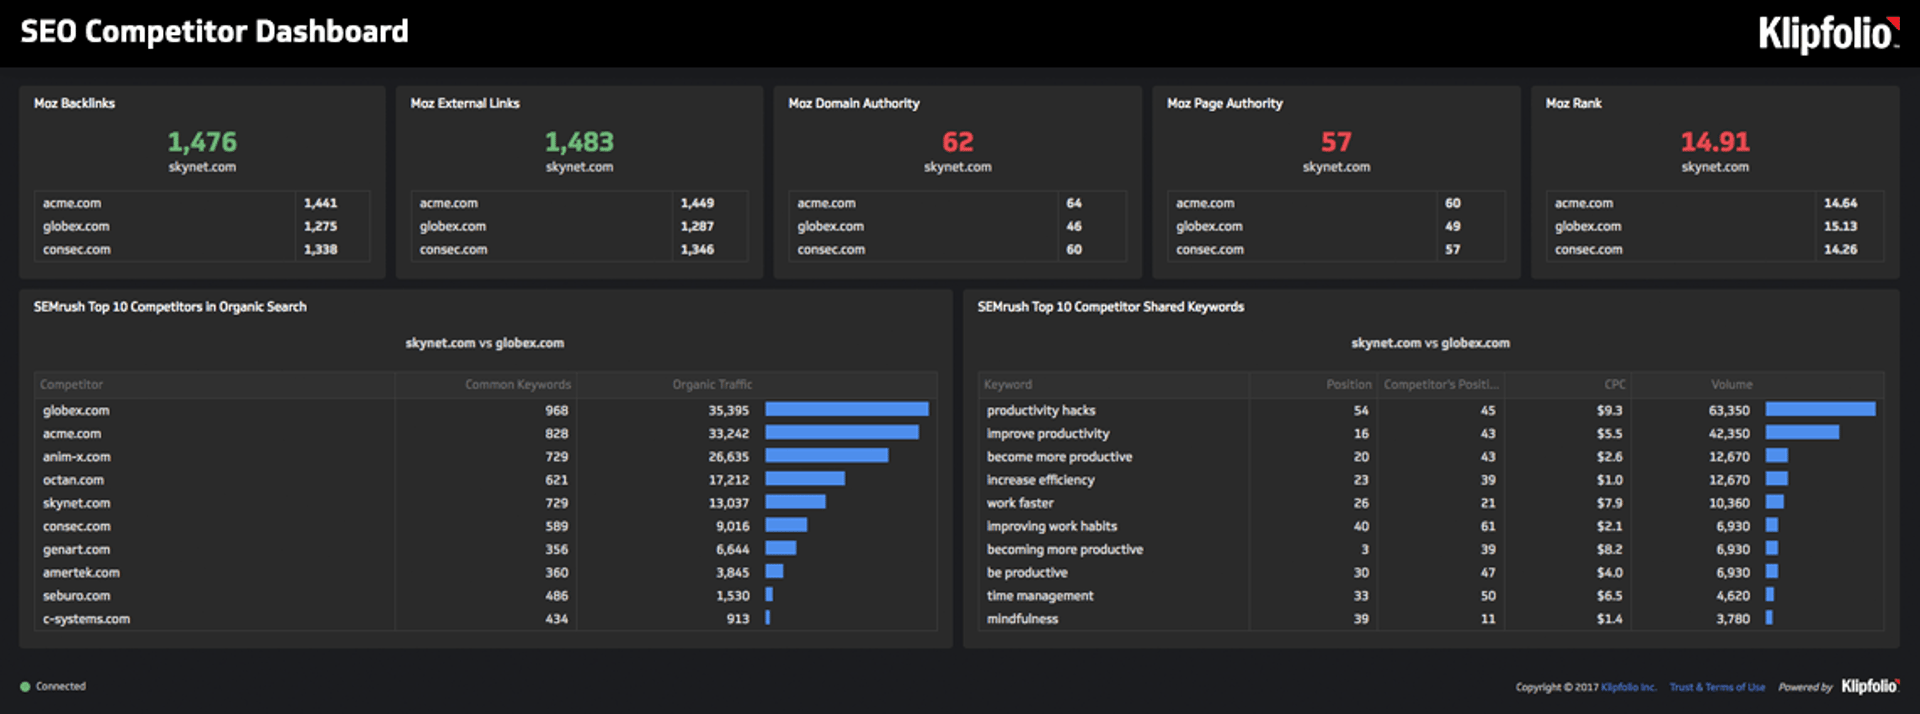This screenshot has width=1920, height=714.
Task: Click organic traffic value 13,037
Action: (729, 503)
